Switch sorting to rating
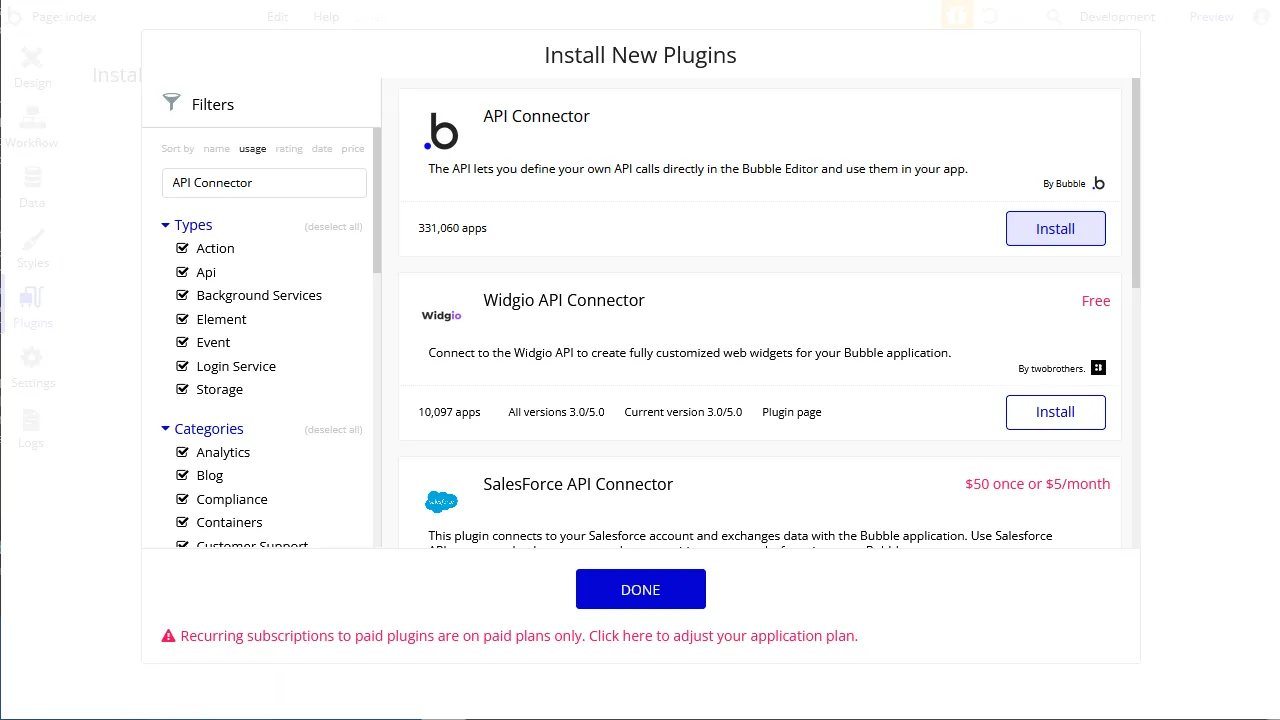The height and width of the screenshot is (720, 1280). (x=288, y=148)
